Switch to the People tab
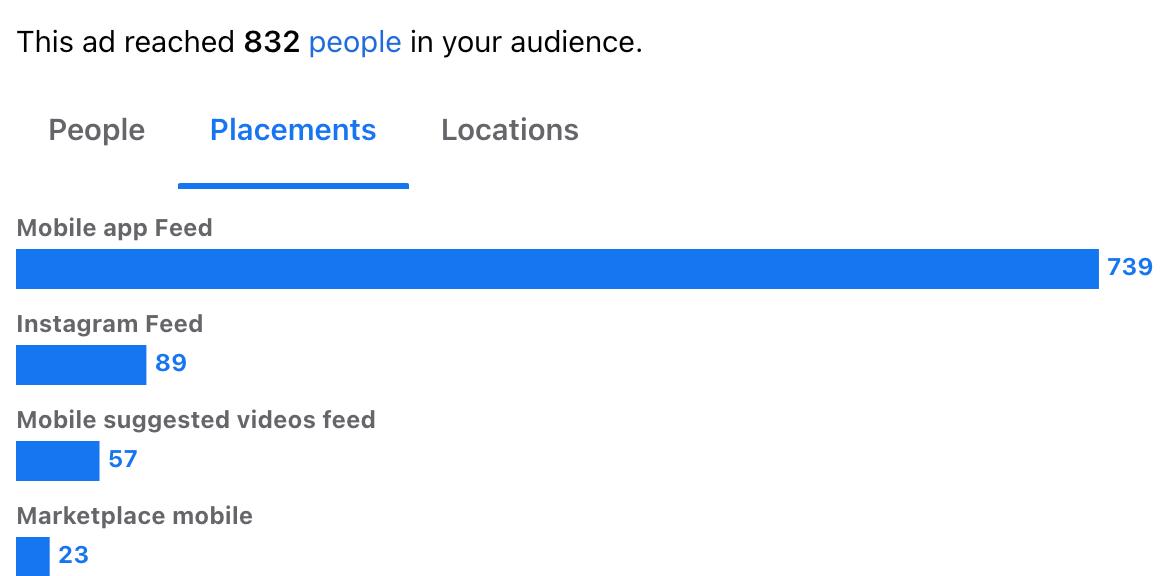The image size is (1168, 576). (97, 130)
